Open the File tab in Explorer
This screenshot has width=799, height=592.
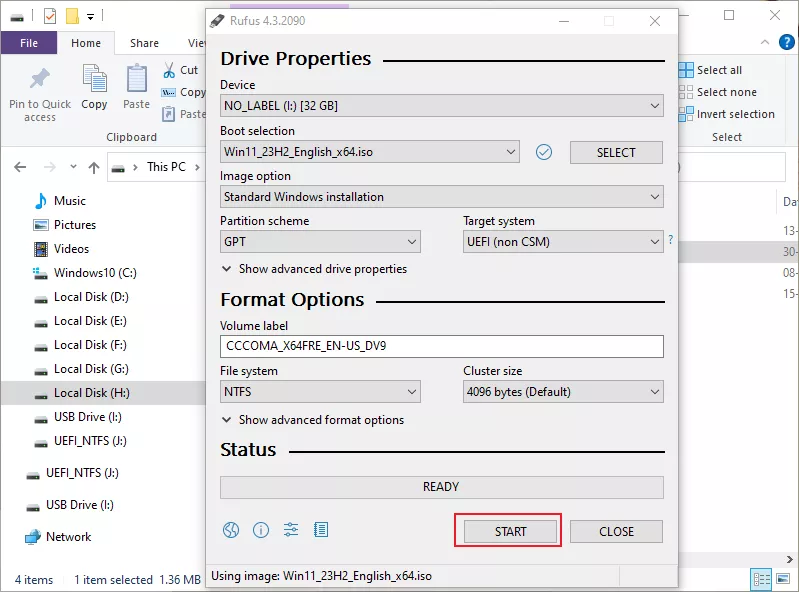point(29,43)
